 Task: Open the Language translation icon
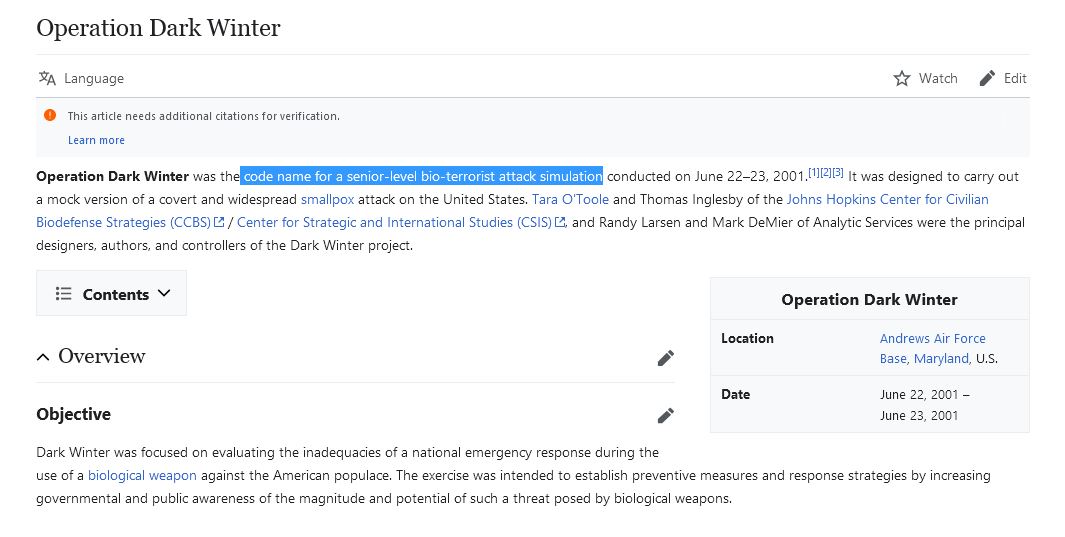[47, 78]
